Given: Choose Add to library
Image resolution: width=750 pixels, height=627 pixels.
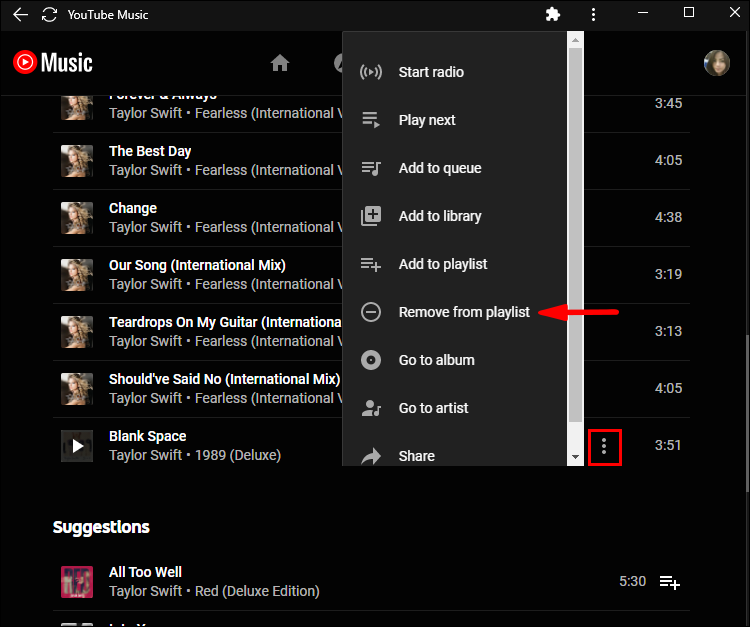Looking at the screenshot, I should [x=454, y=216].
